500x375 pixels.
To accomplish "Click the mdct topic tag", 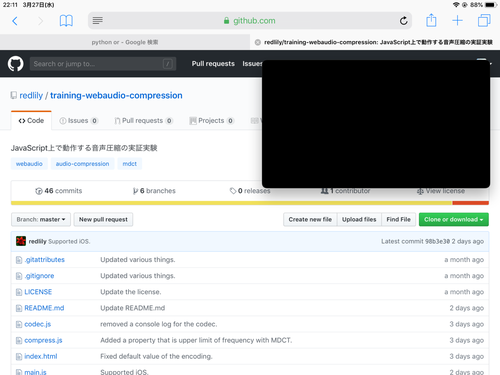I will coord(130,164).
